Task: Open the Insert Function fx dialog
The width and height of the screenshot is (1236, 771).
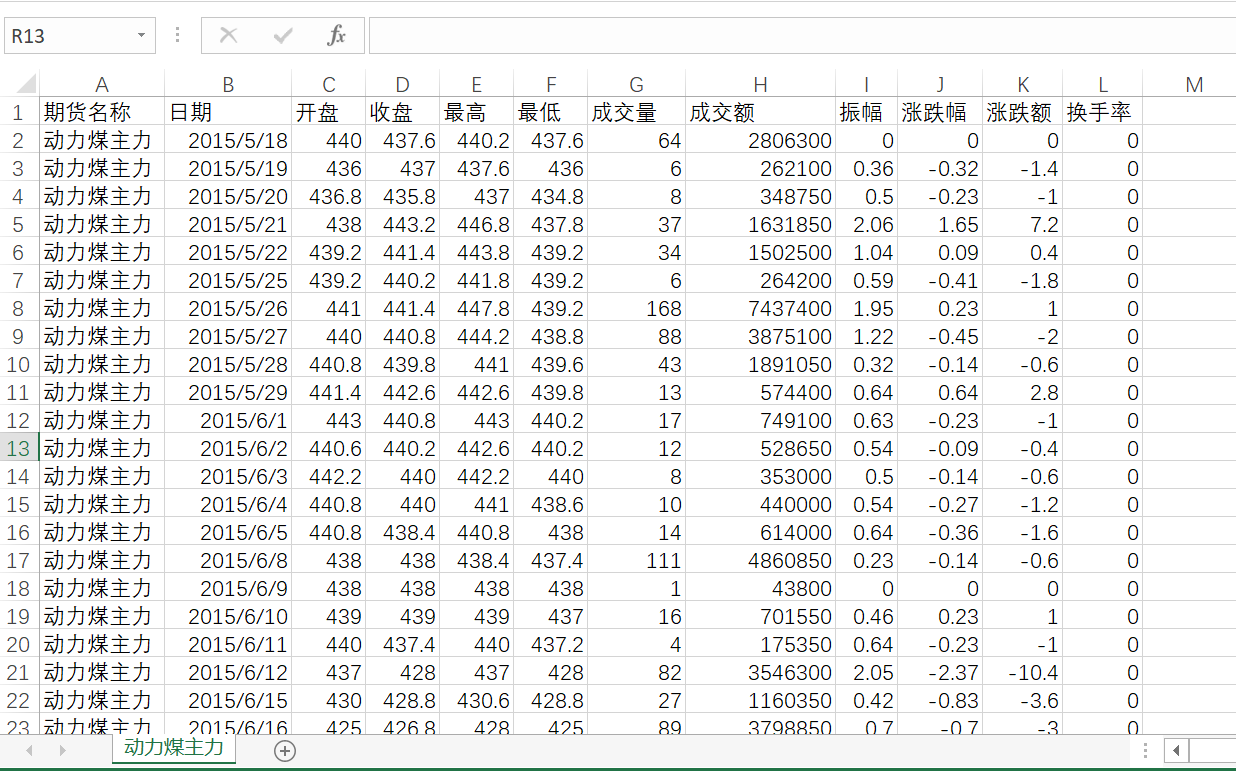Action: 336,36
